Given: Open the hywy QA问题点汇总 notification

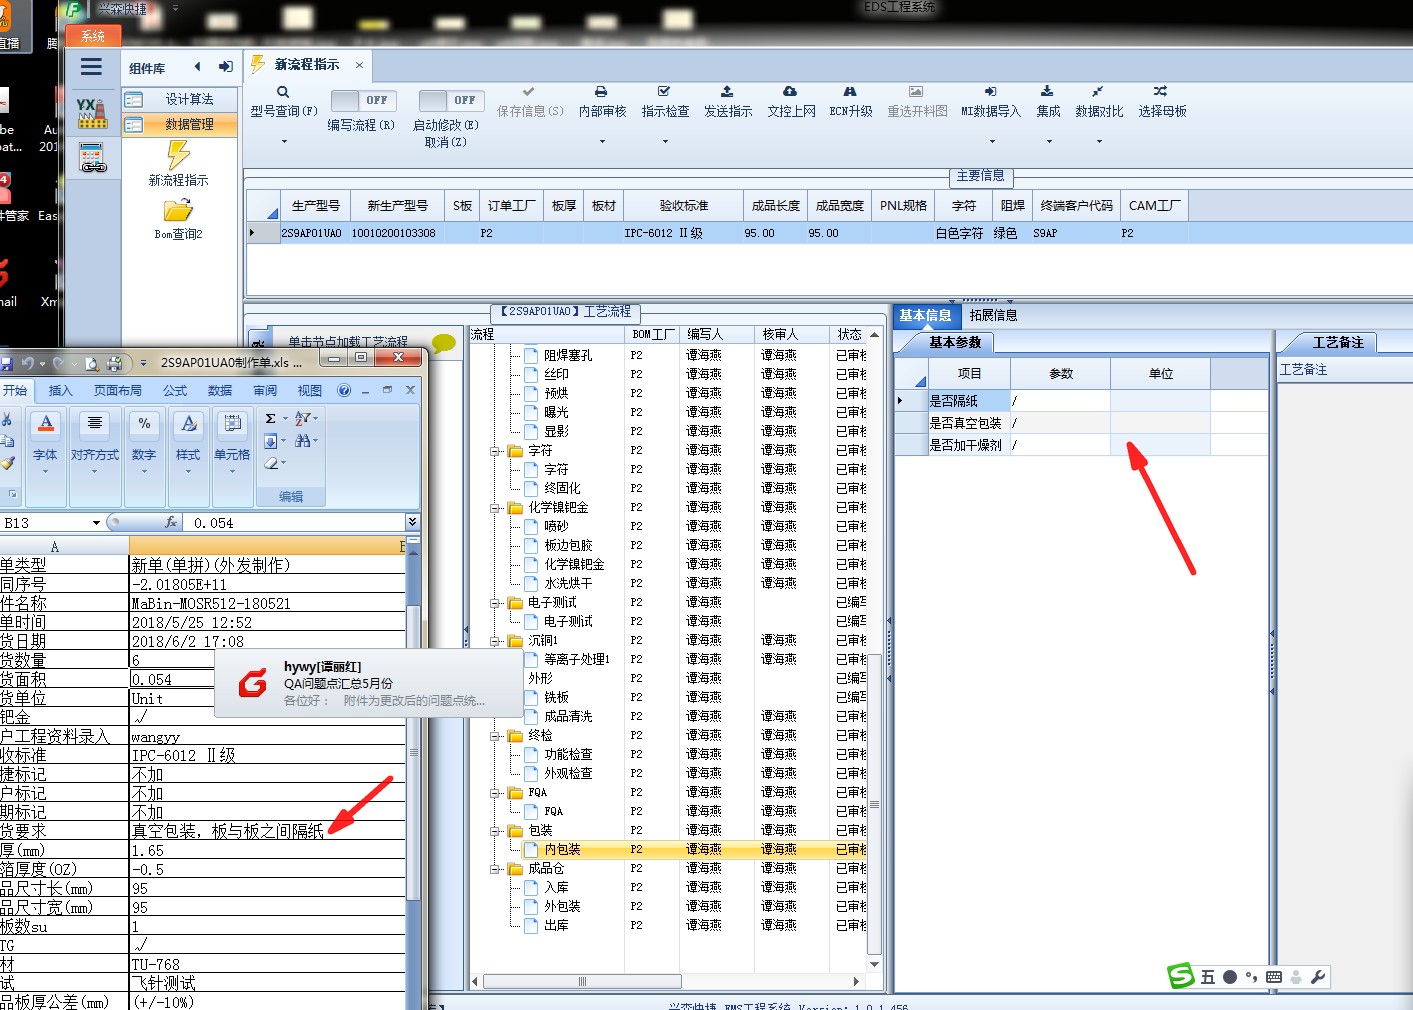Looking at the screenshot, I should click(x=369, y=683).
